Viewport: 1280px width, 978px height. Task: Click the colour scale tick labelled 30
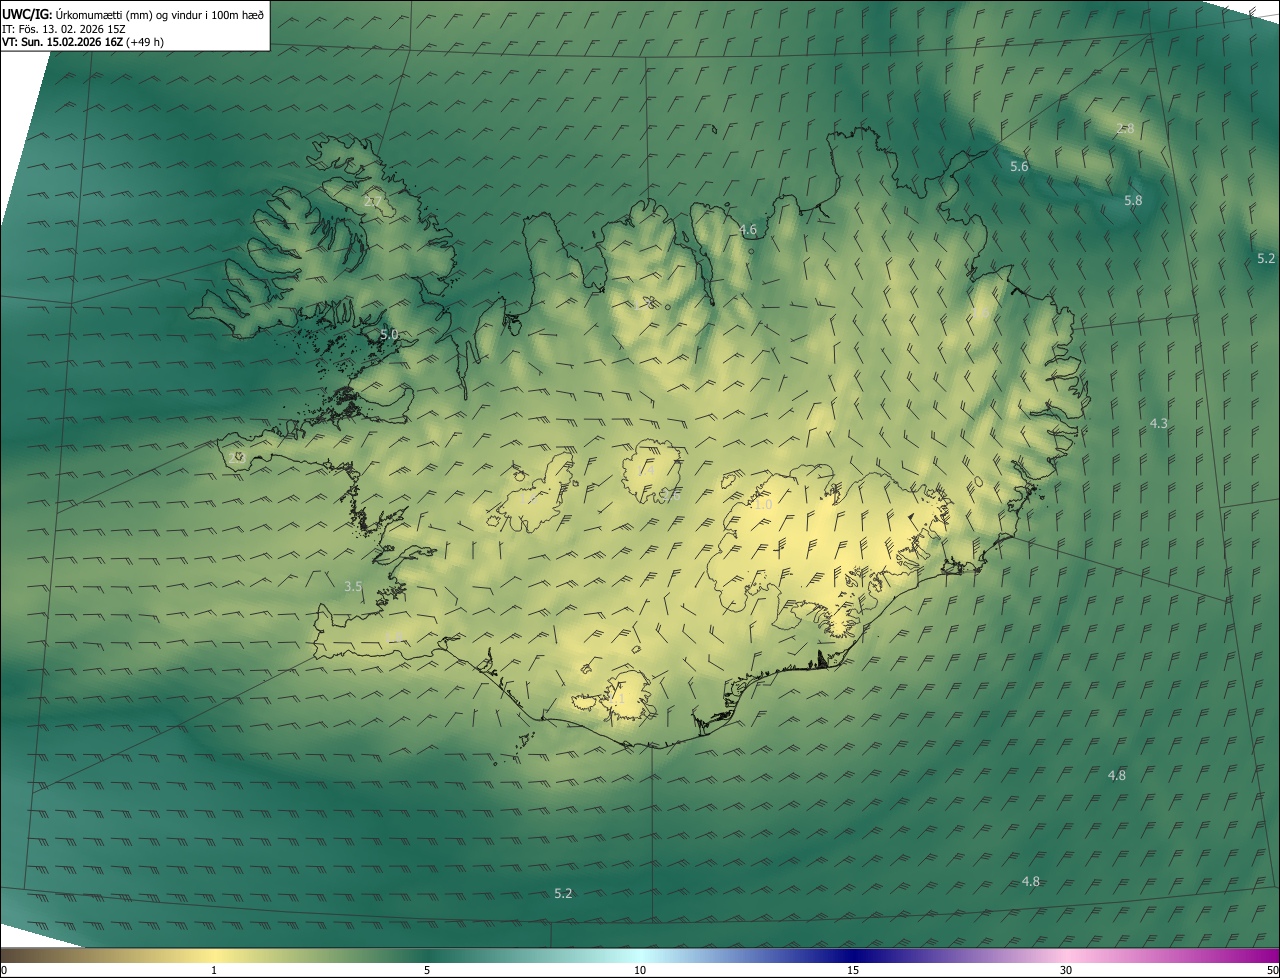1066,970
